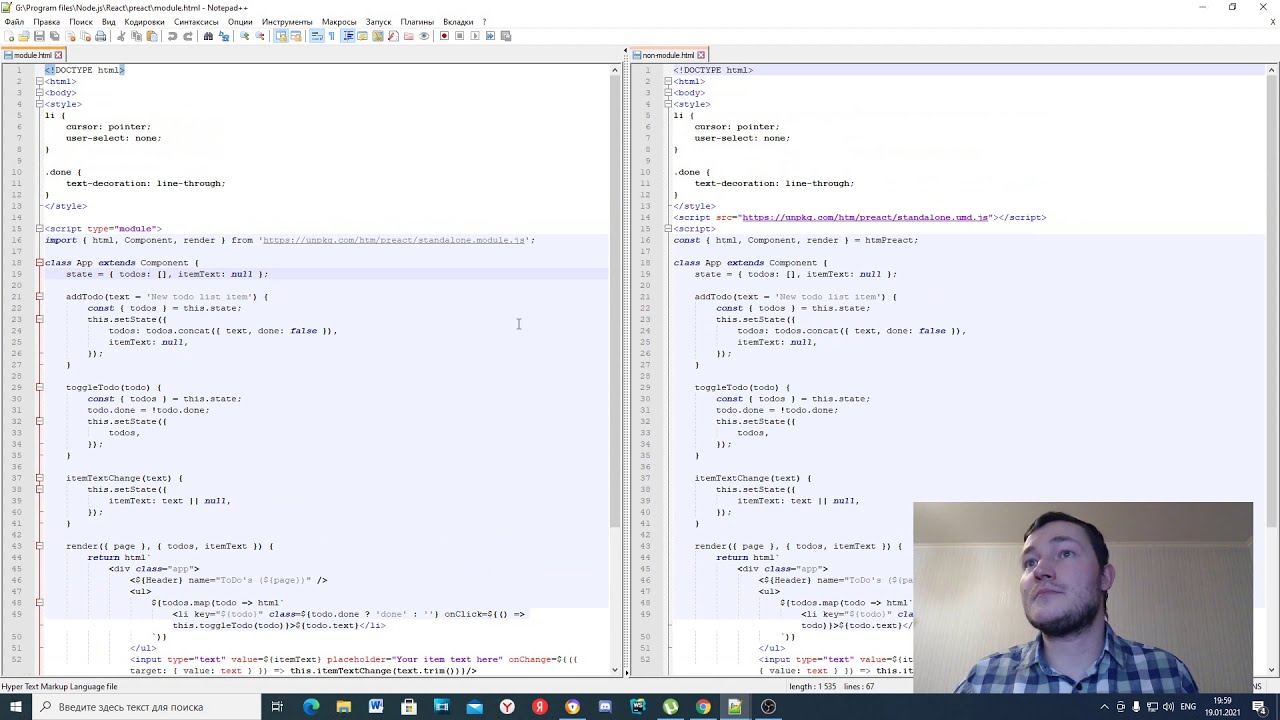Open Task View from taskbar
1280x720 pixels.
click(277, 707)
